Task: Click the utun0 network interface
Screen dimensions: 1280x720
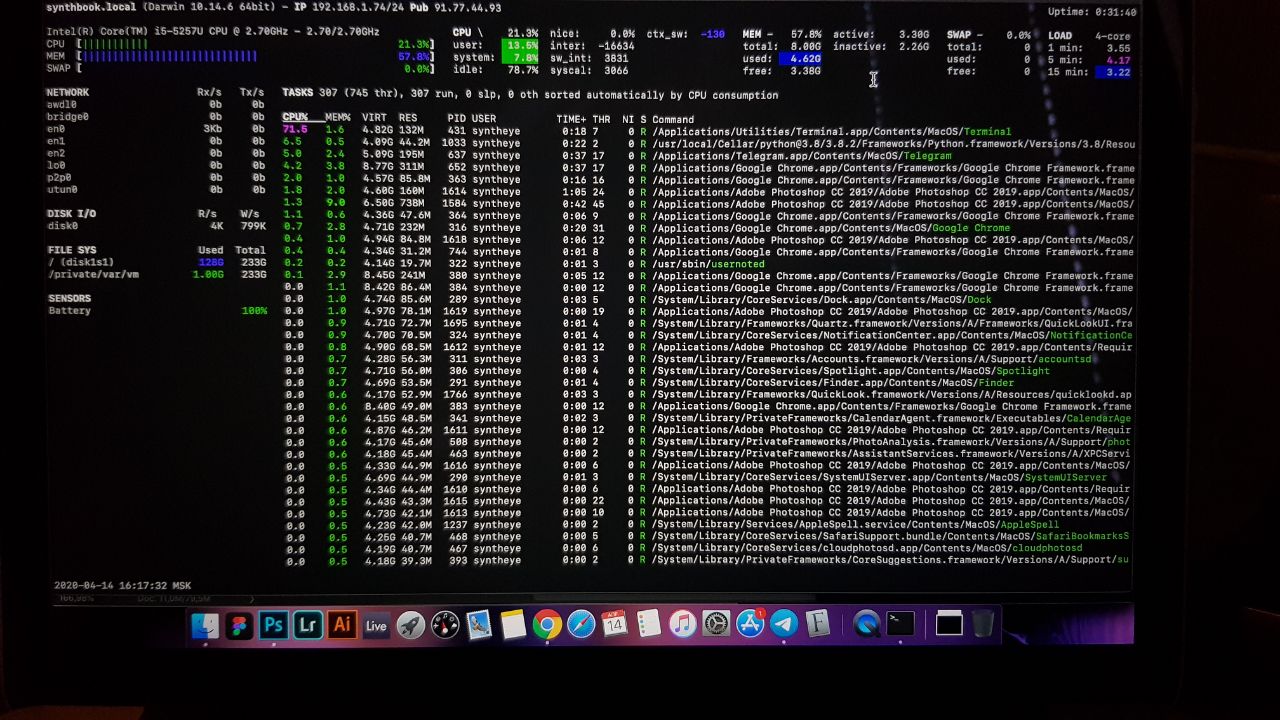Action: click(x=156, y=189)
